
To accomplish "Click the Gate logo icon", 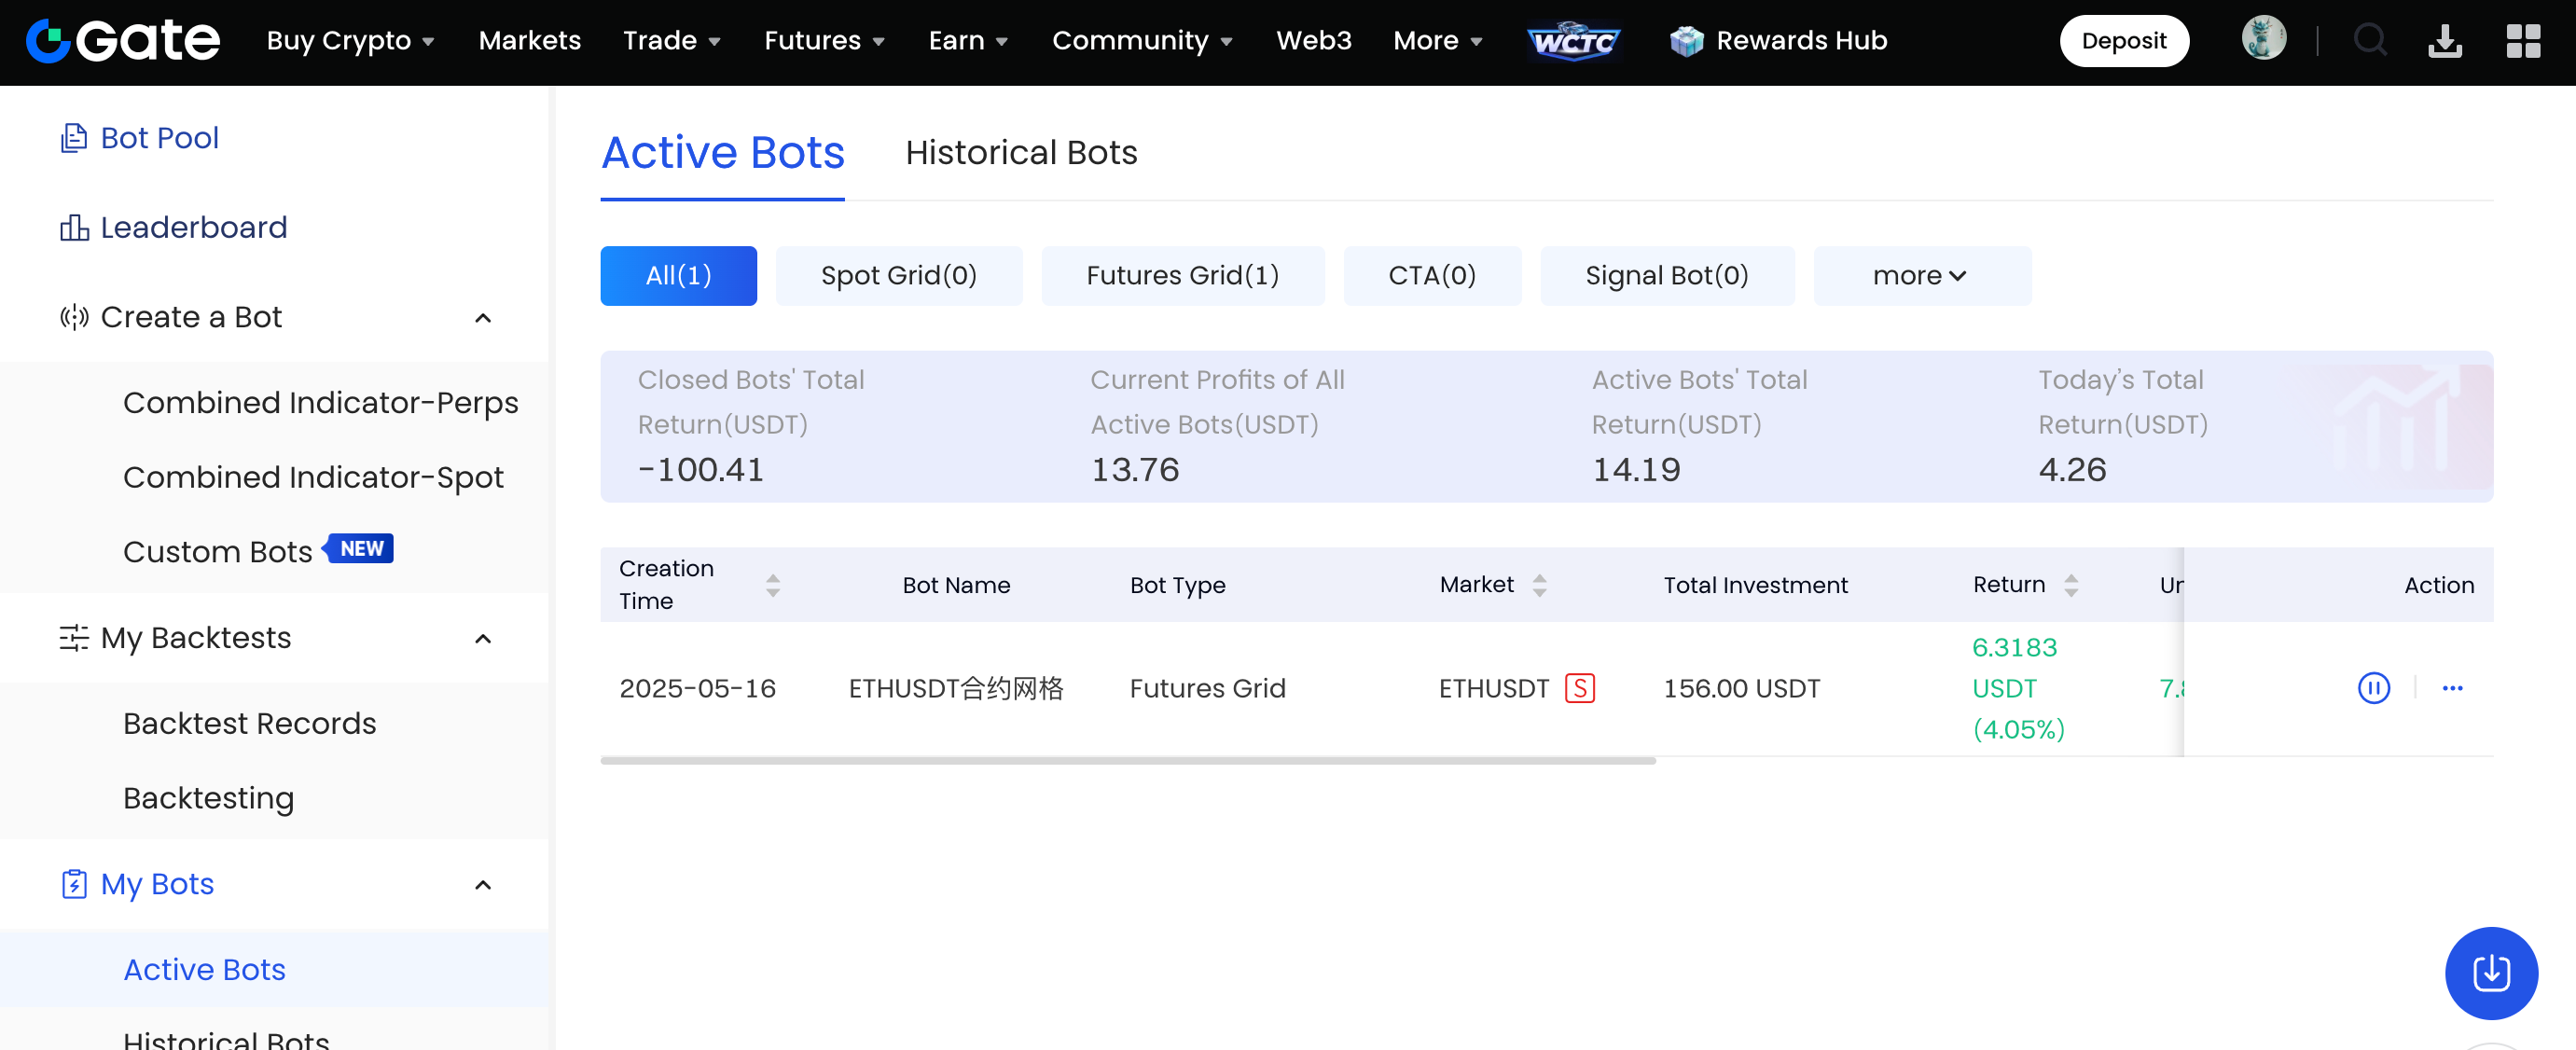I will point(48,41).
